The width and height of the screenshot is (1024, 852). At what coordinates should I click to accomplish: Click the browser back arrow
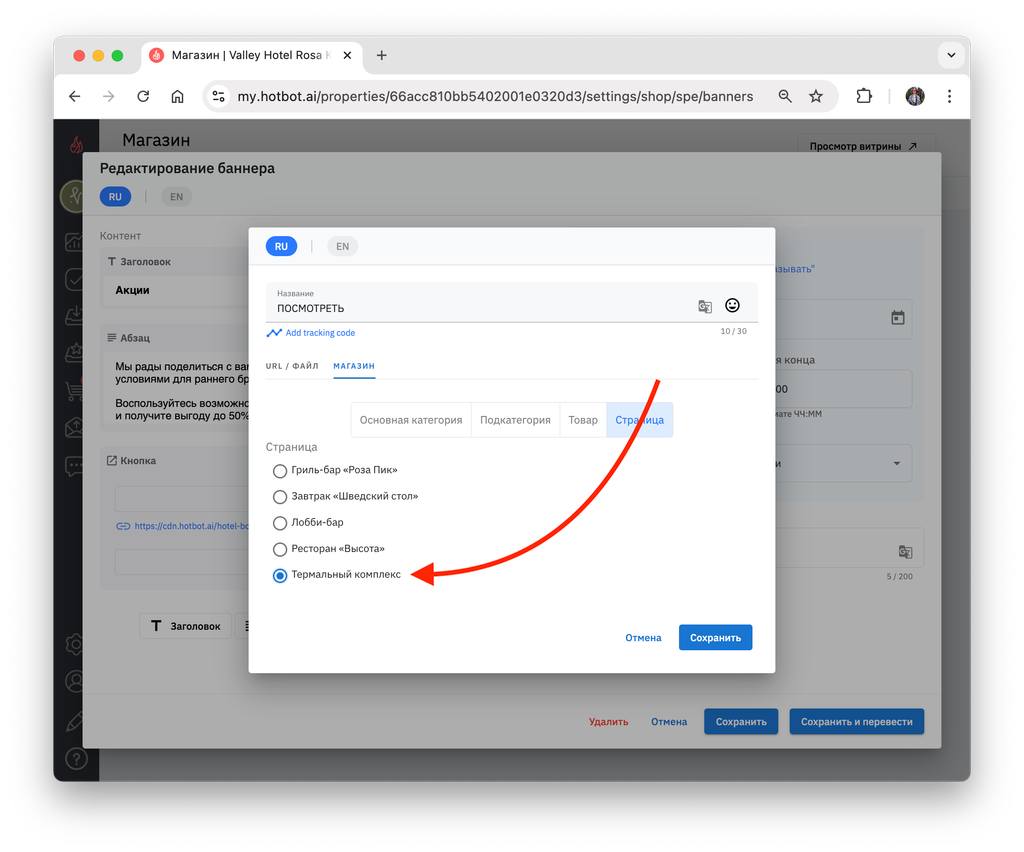[x=74, y=97]
